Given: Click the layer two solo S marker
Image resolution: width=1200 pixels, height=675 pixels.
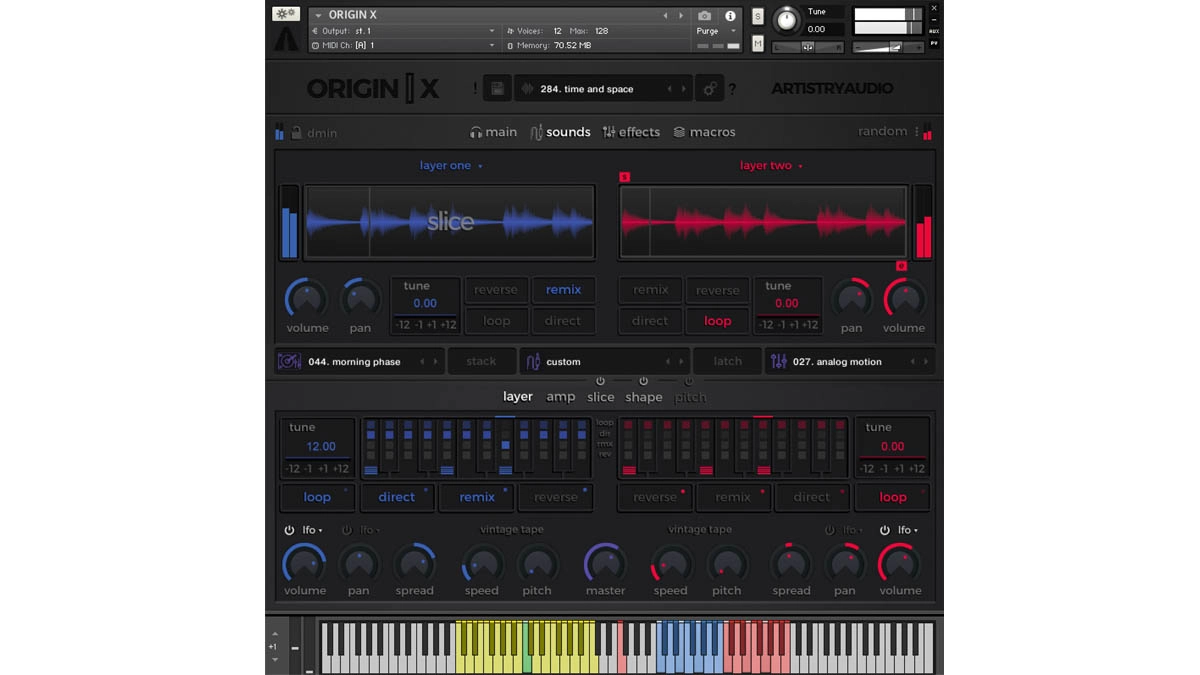Looking at the screenshot, I should (625, 177).
